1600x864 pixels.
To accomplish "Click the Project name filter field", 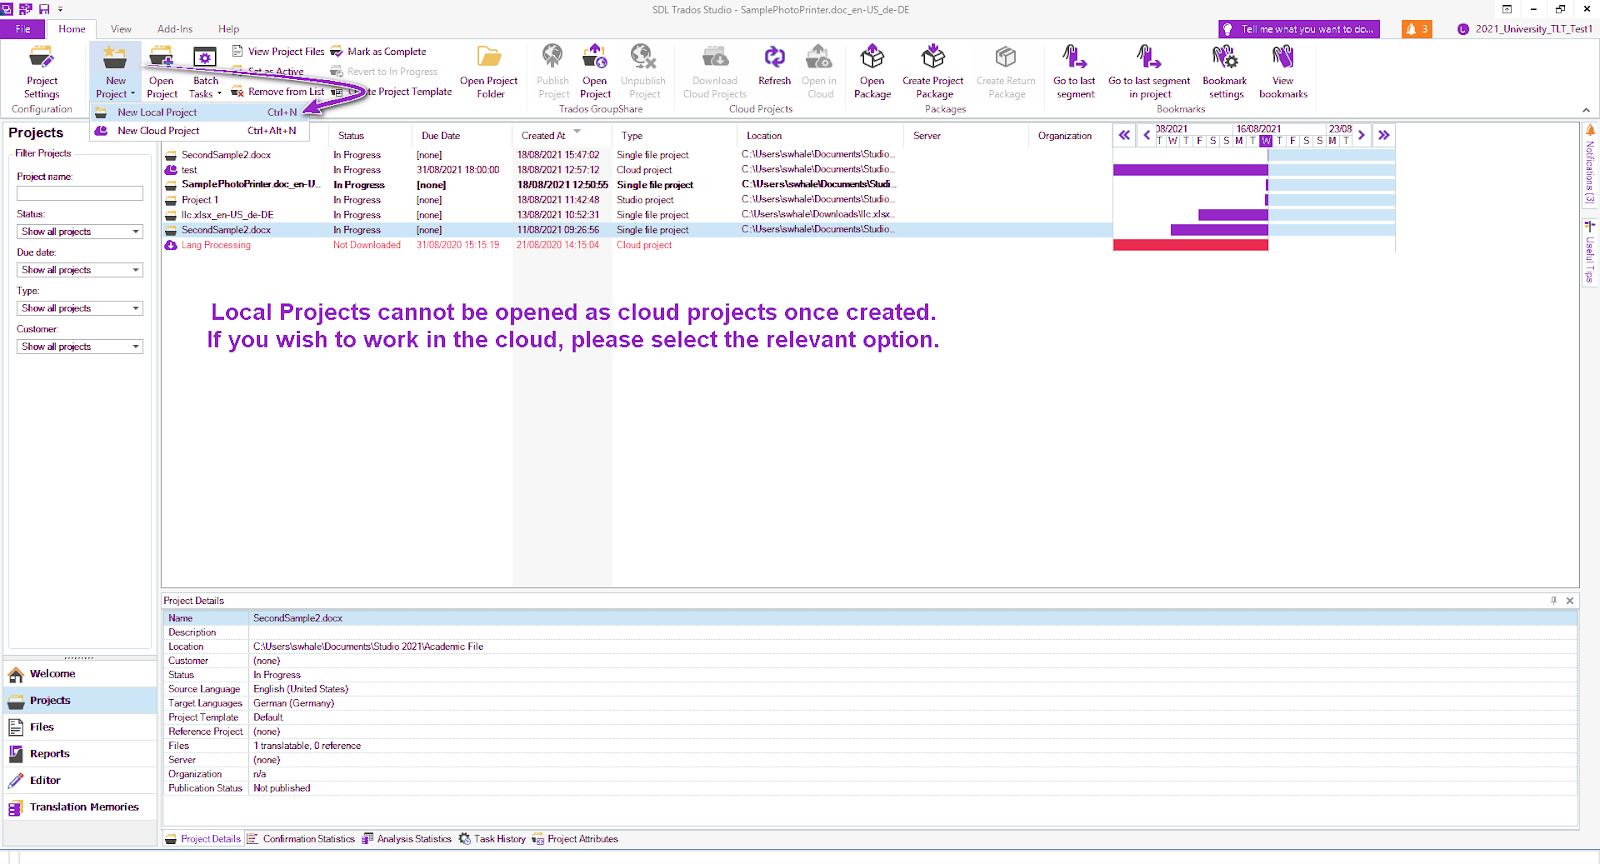I will click(80, 193).
